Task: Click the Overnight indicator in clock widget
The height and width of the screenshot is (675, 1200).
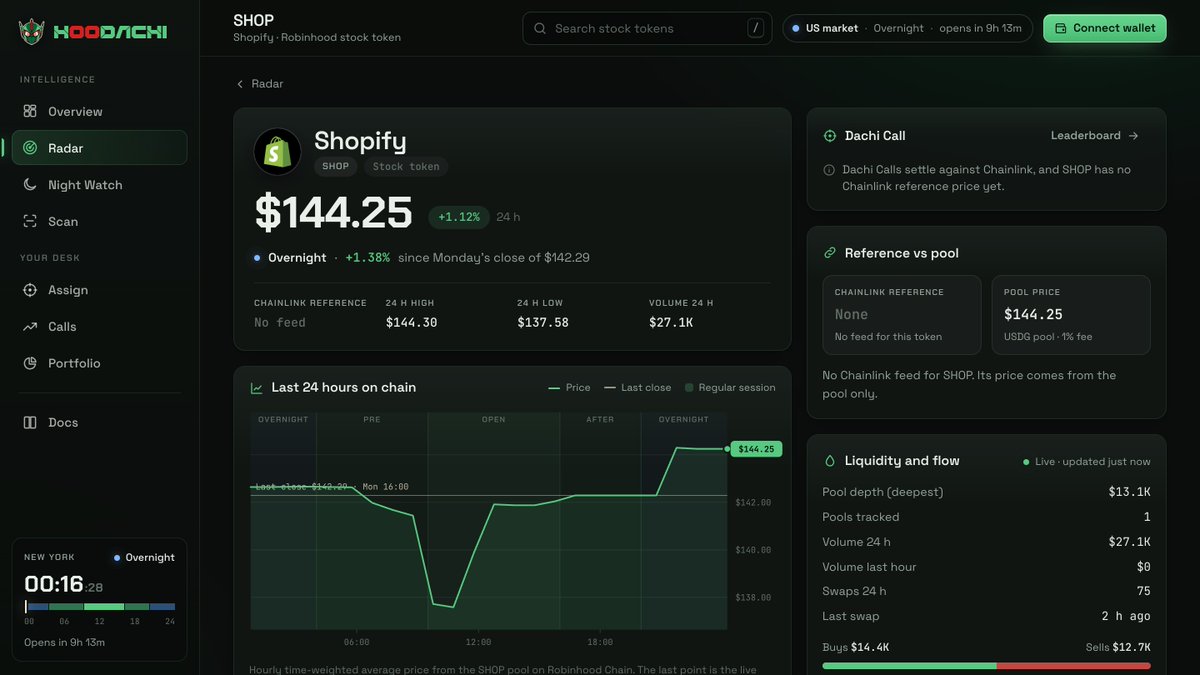Action: click(x=144, y=558)
